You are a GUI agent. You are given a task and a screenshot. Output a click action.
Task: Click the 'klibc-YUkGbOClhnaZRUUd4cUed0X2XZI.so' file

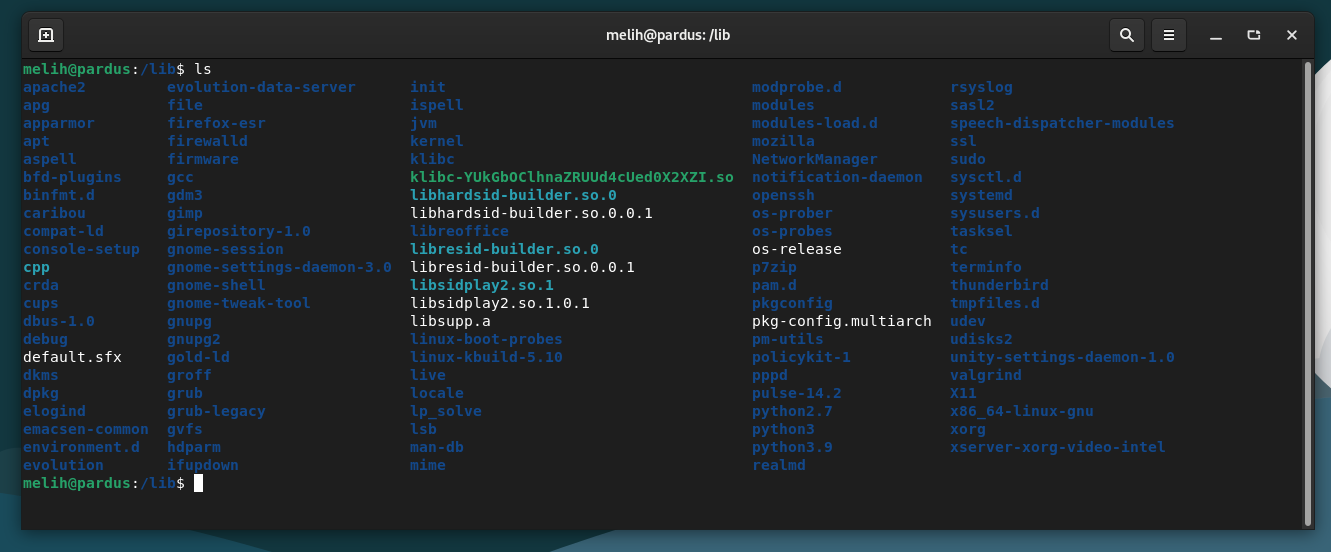coord(572,177)
